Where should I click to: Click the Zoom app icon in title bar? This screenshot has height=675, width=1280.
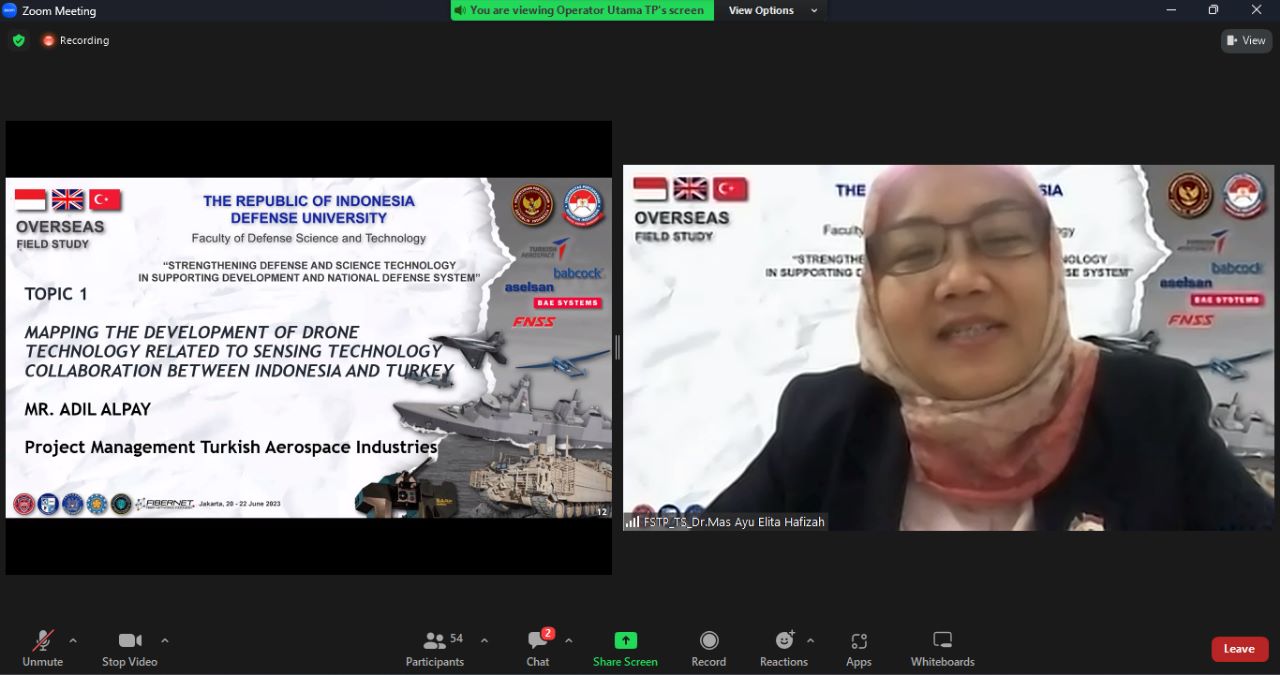click(x=10, y=10)
